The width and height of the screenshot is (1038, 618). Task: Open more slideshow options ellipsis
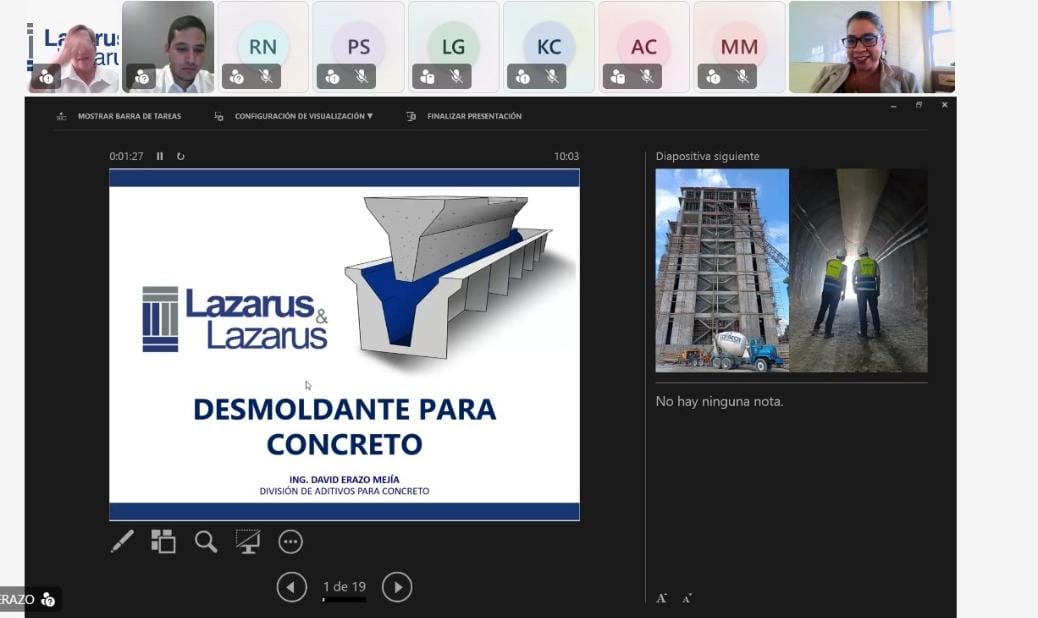click(290, 542)
